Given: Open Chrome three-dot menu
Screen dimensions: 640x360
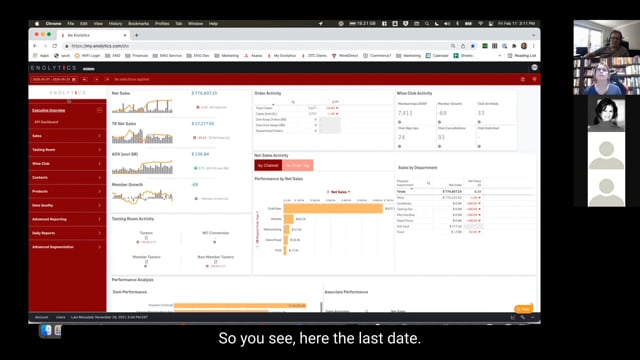Looking at the screenshot, I should (x=533, y=46).
